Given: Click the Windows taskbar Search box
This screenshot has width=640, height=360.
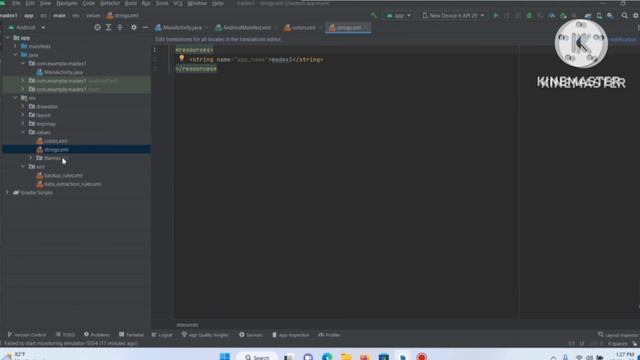Looking at the screenshot, I should (258, 357).
